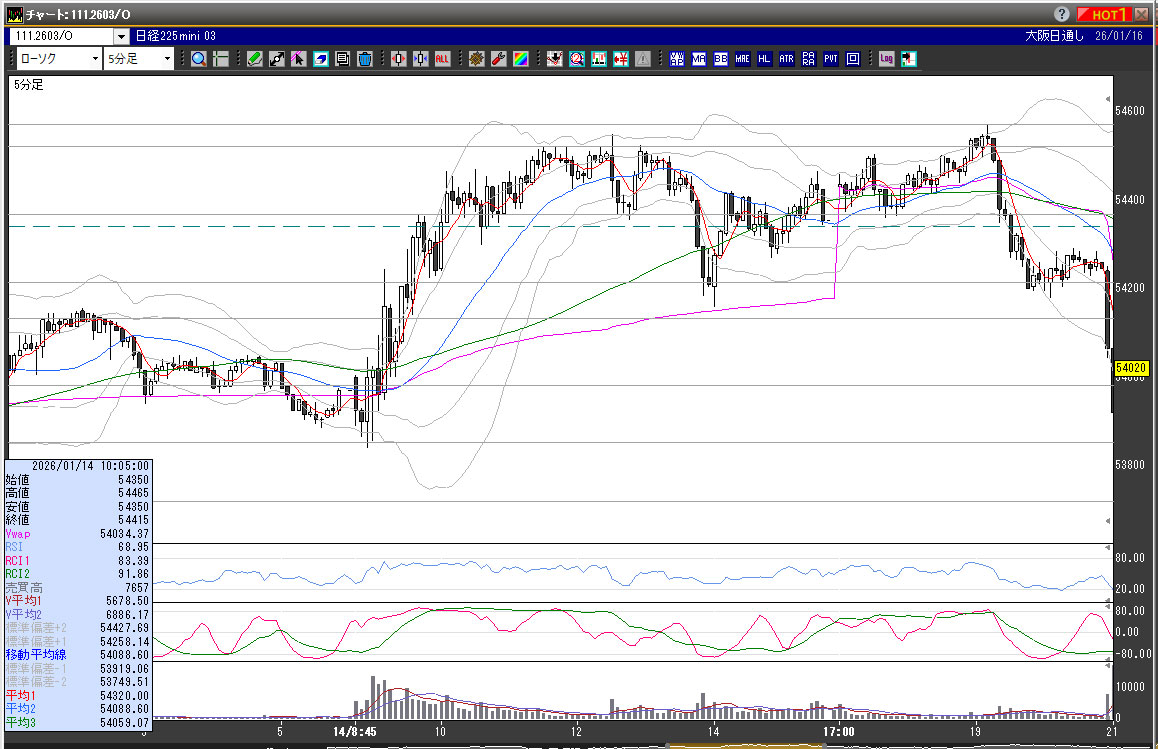Viewport: 1158px width, 749px height.
Task: Select the green pencil drawing tool
Action: point(255,59)
